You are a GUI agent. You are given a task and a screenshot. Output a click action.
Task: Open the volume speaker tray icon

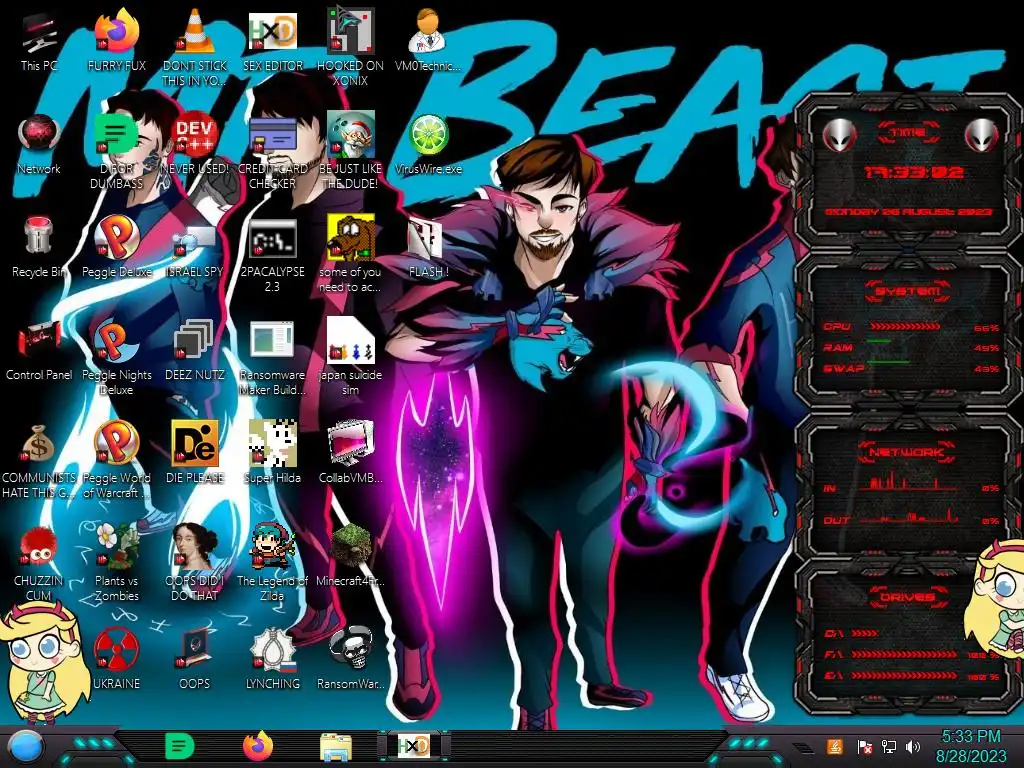point(913,746)
